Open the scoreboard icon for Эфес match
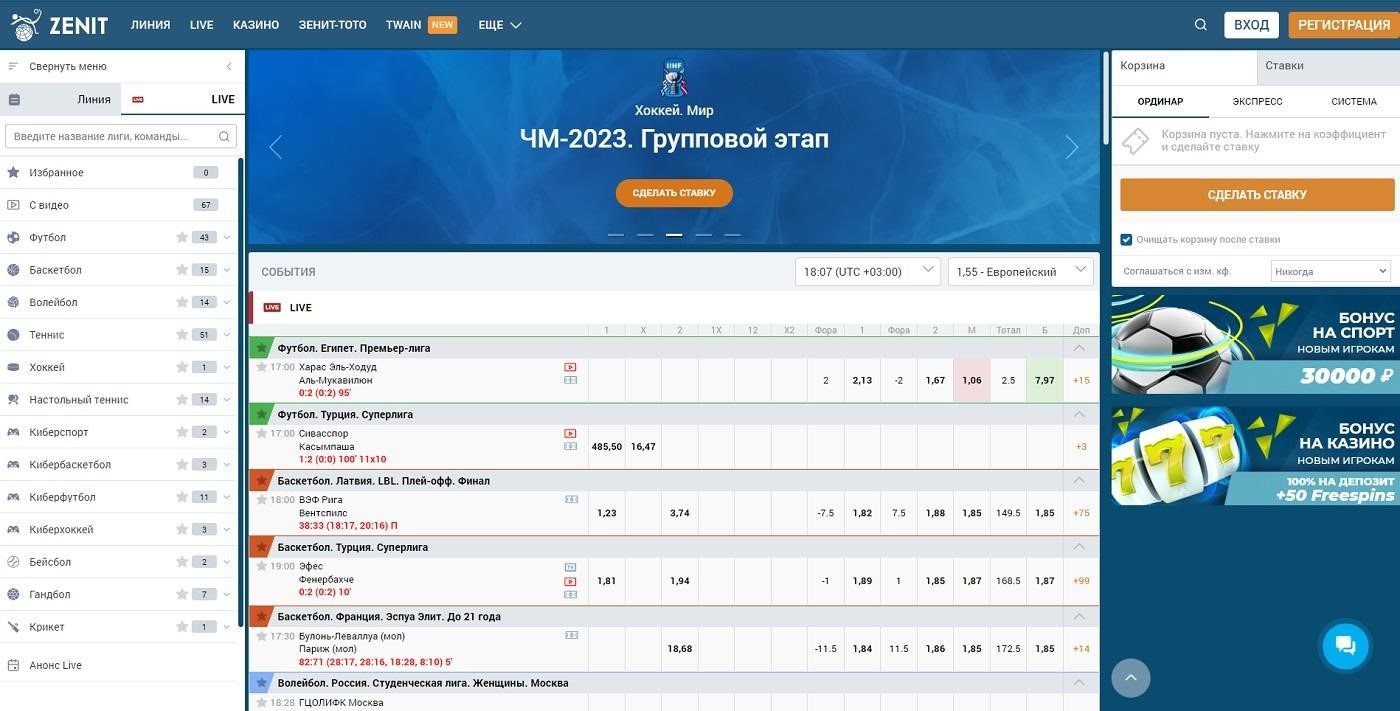 570,594
